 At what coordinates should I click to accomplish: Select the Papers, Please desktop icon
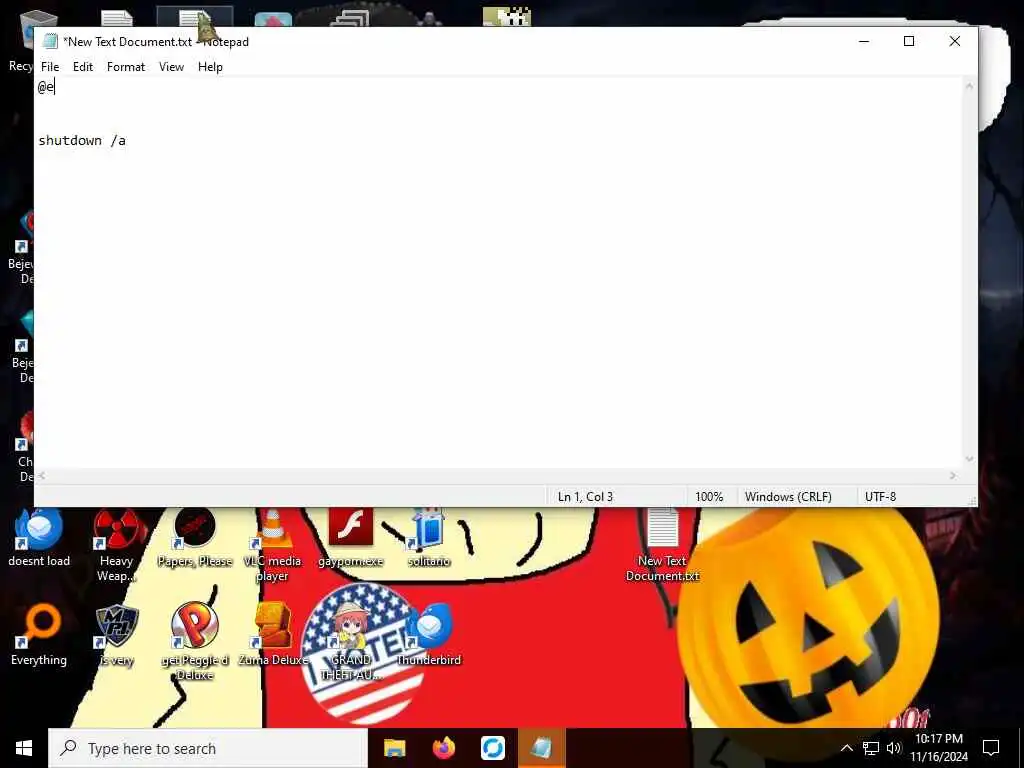195,537
